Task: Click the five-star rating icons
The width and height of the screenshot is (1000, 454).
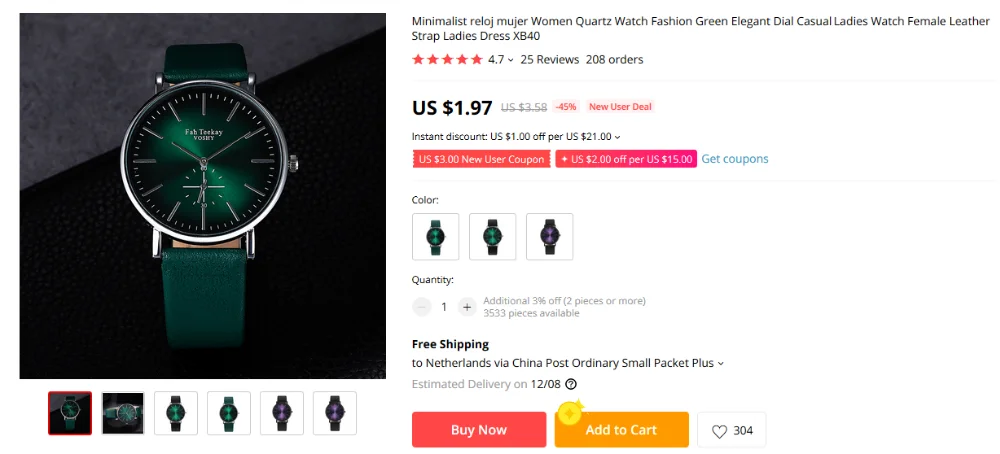Action: point(447,59)
